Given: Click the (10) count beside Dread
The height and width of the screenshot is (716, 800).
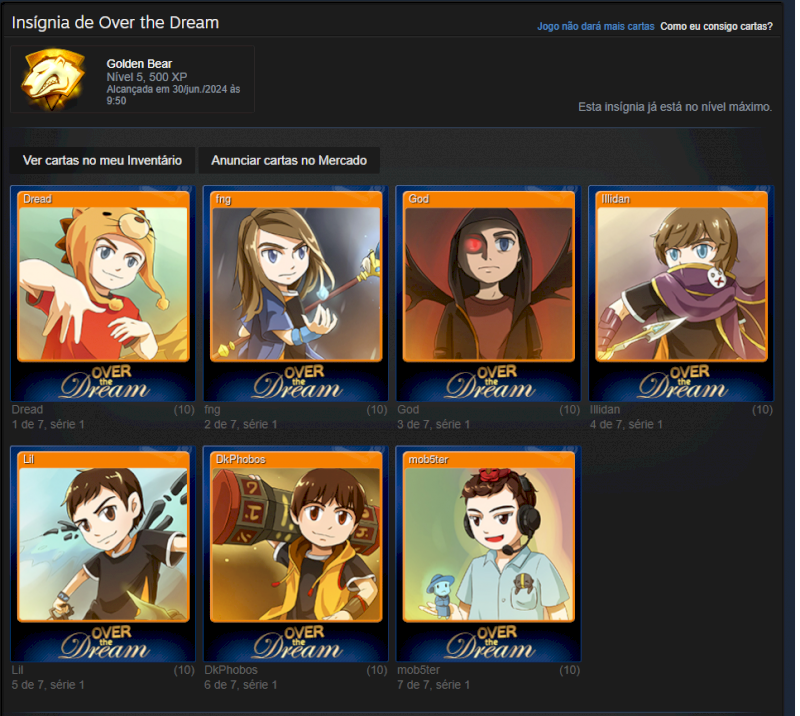Looking at the screenshot, I should click(x=184, y=409).
